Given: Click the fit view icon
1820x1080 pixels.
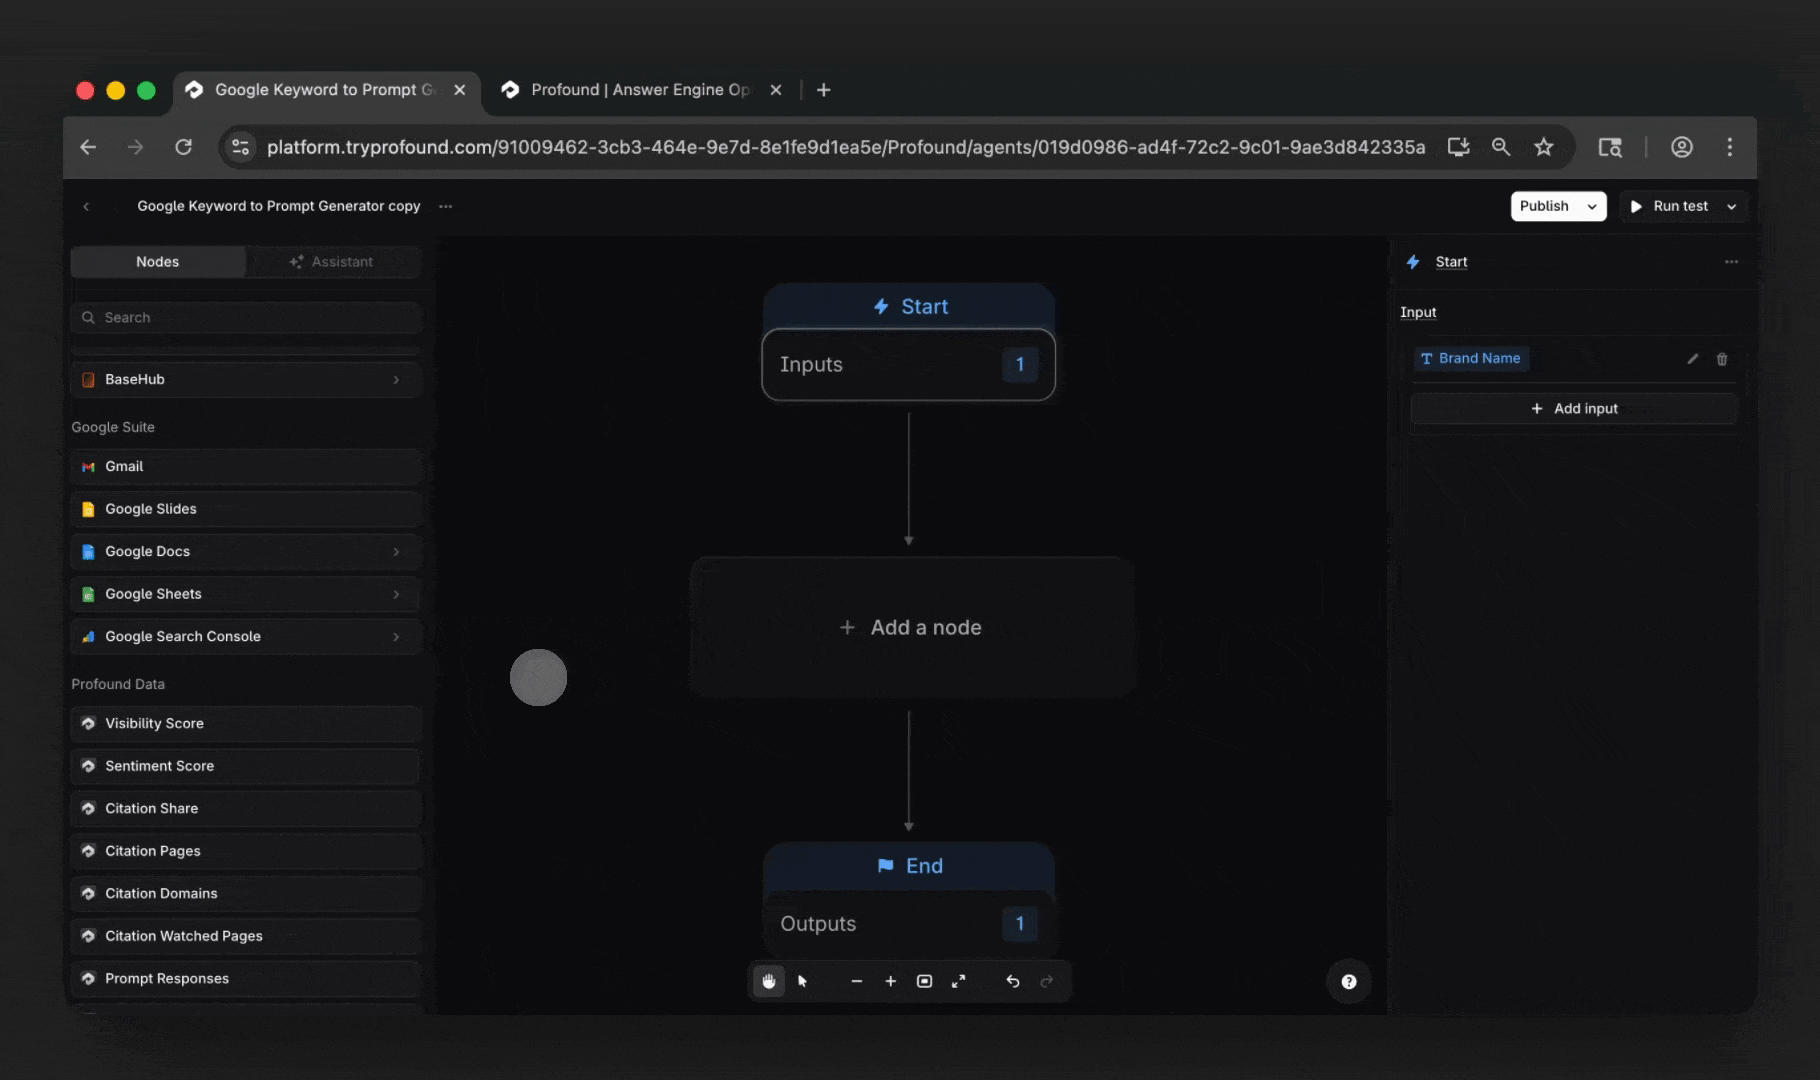Looking at the screenshot, I should [924, 981].
